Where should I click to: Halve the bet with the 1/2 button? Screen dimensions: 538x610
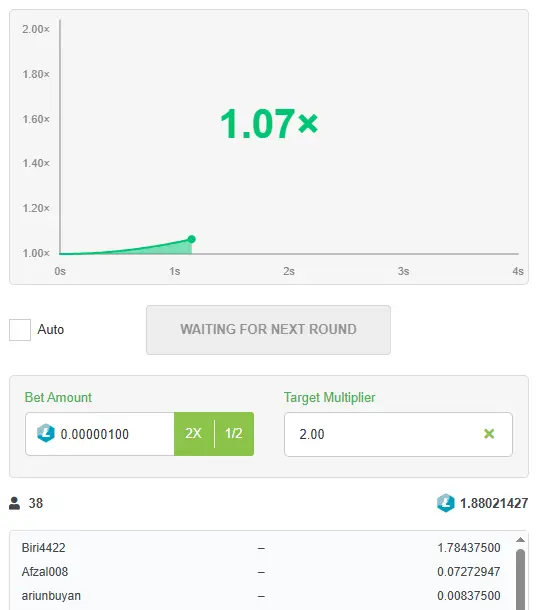[234, 434]
